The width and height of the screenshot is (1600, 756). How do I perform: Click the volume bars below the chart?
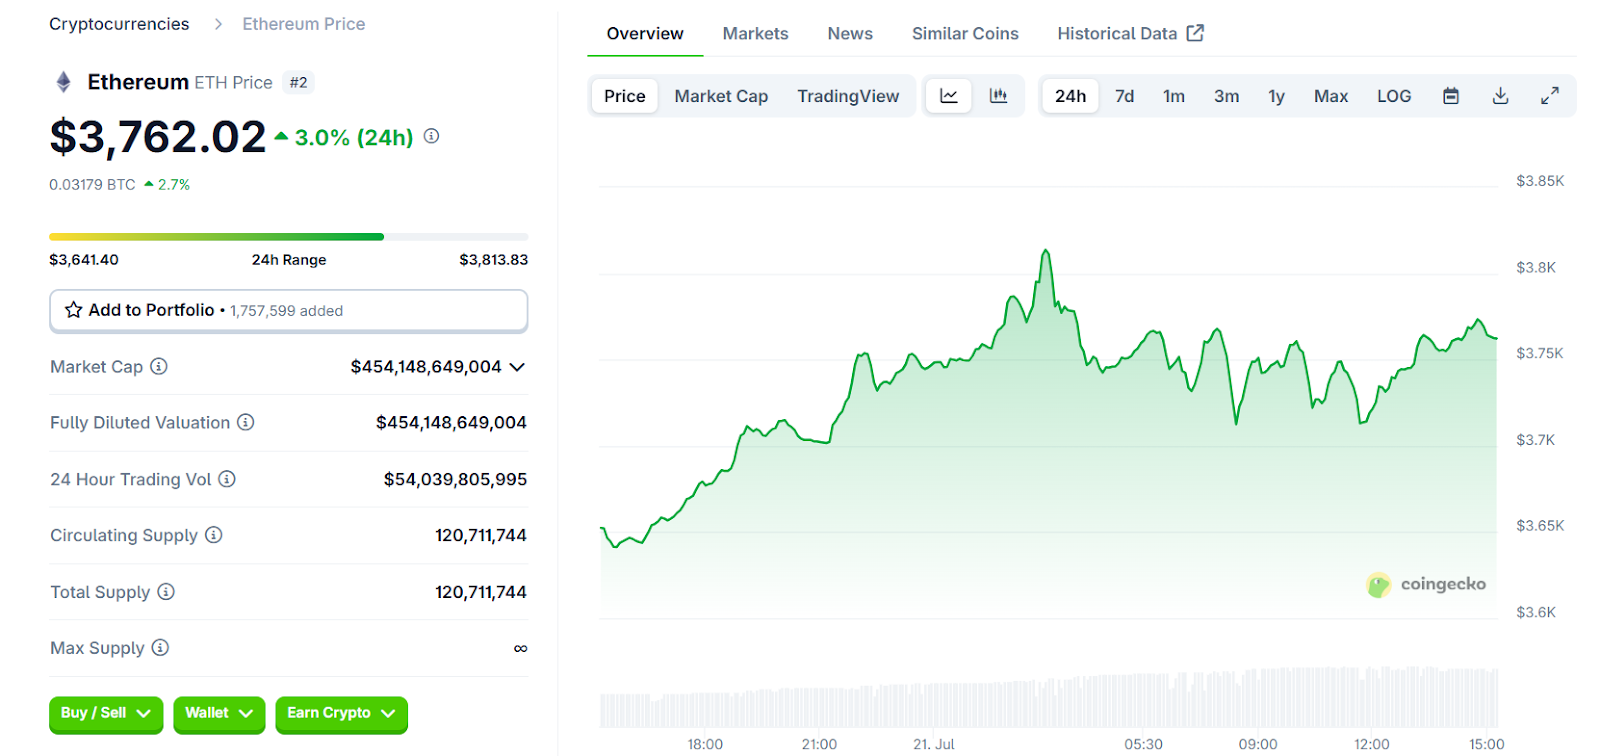1049,696
